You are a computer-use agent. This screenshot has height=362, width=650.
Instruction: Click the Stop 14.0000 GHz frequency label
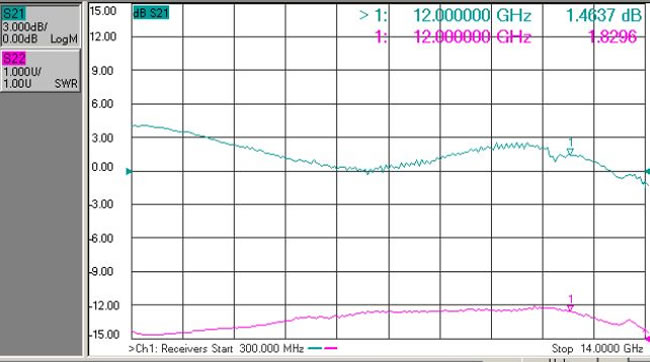tap(597, 348)
